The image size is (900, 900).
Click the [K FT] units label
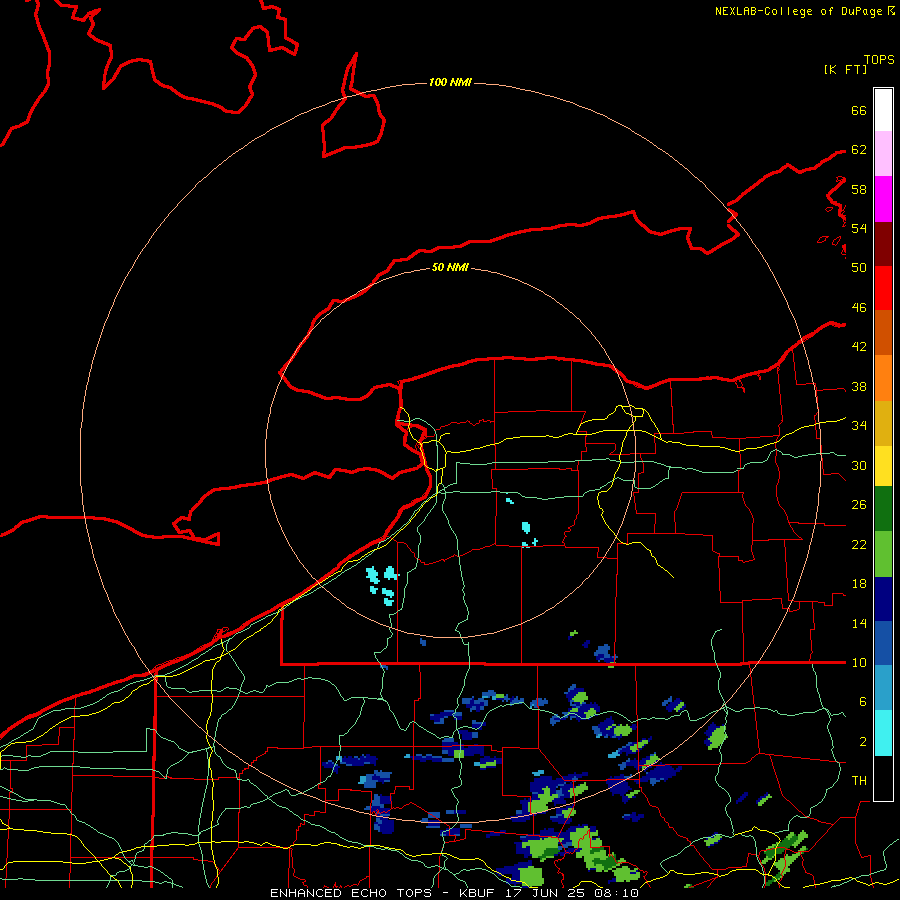pyautogui.click(x=845, y=69)
